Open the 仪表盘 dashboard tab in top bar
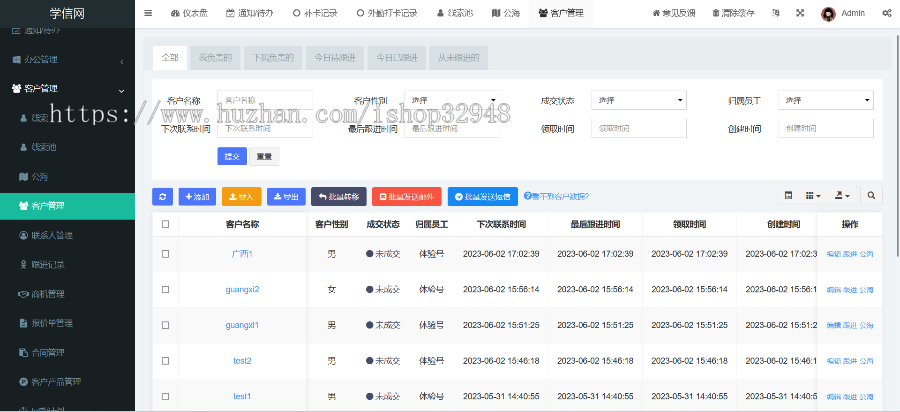Viewport: 900px width, 412px height. tap(189, 13)
